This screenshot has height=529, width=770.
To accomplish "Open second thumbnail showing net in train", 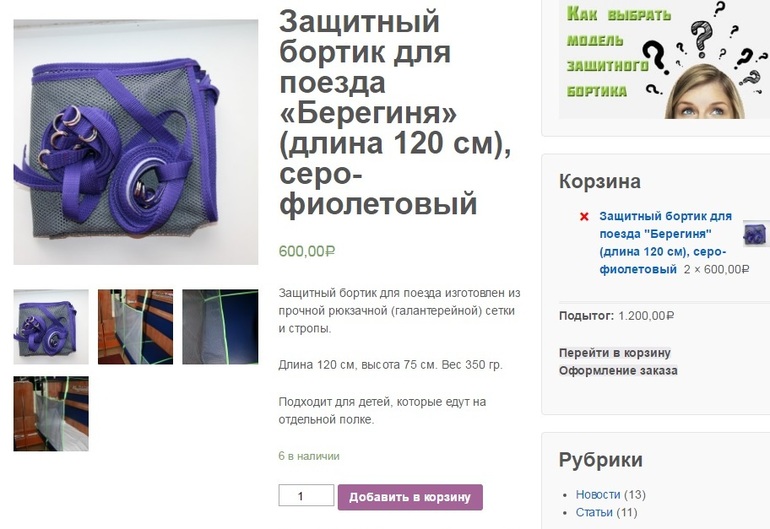I will [x=136, y=327].
